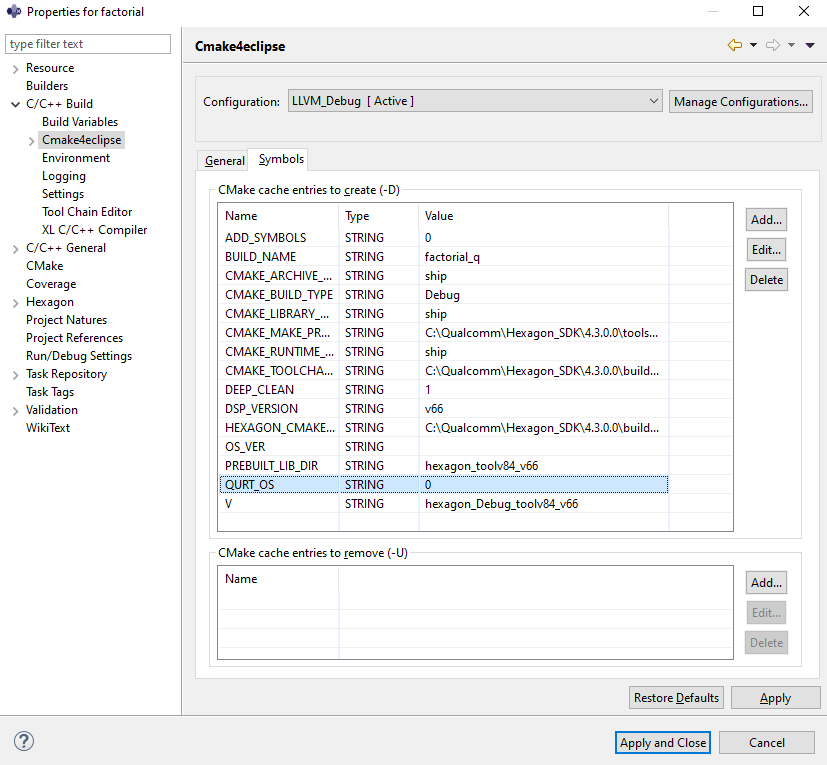Select the PREBUILT_LIB_DIR entry

pos(444,465)
